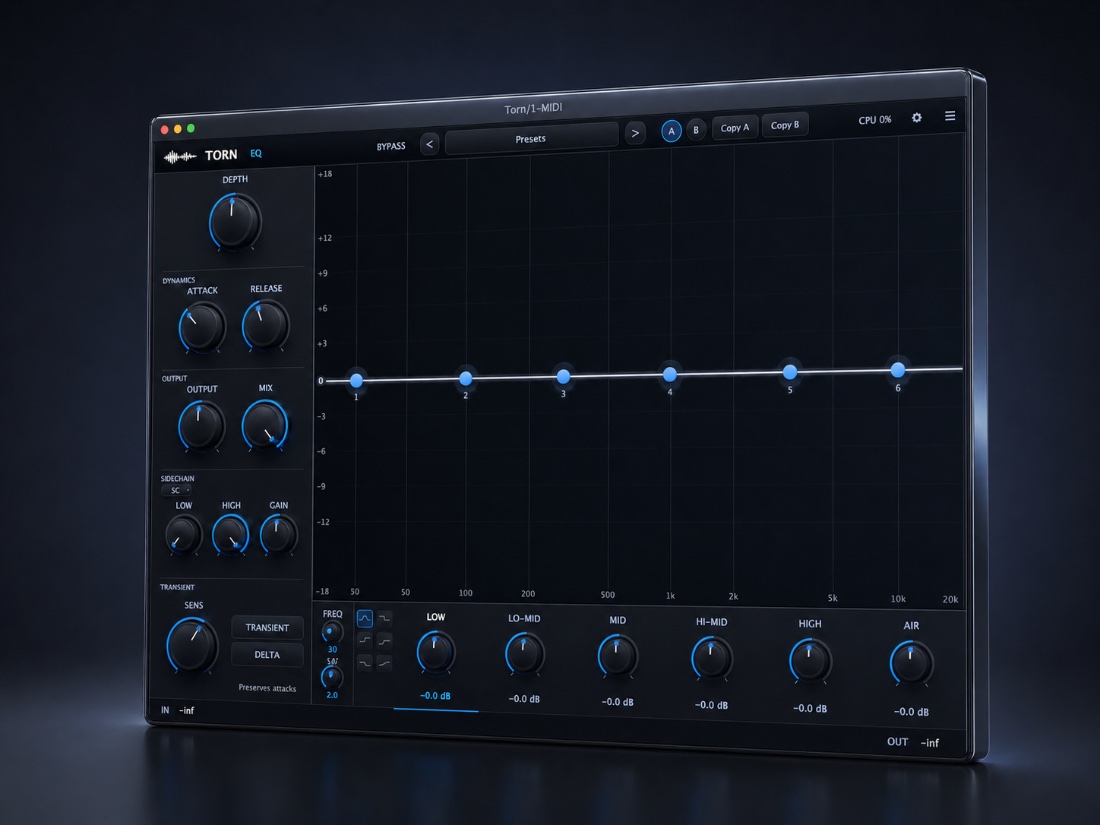The image size is (1100, 825).
Task: Switch to state A
Action: pos(671,131)
